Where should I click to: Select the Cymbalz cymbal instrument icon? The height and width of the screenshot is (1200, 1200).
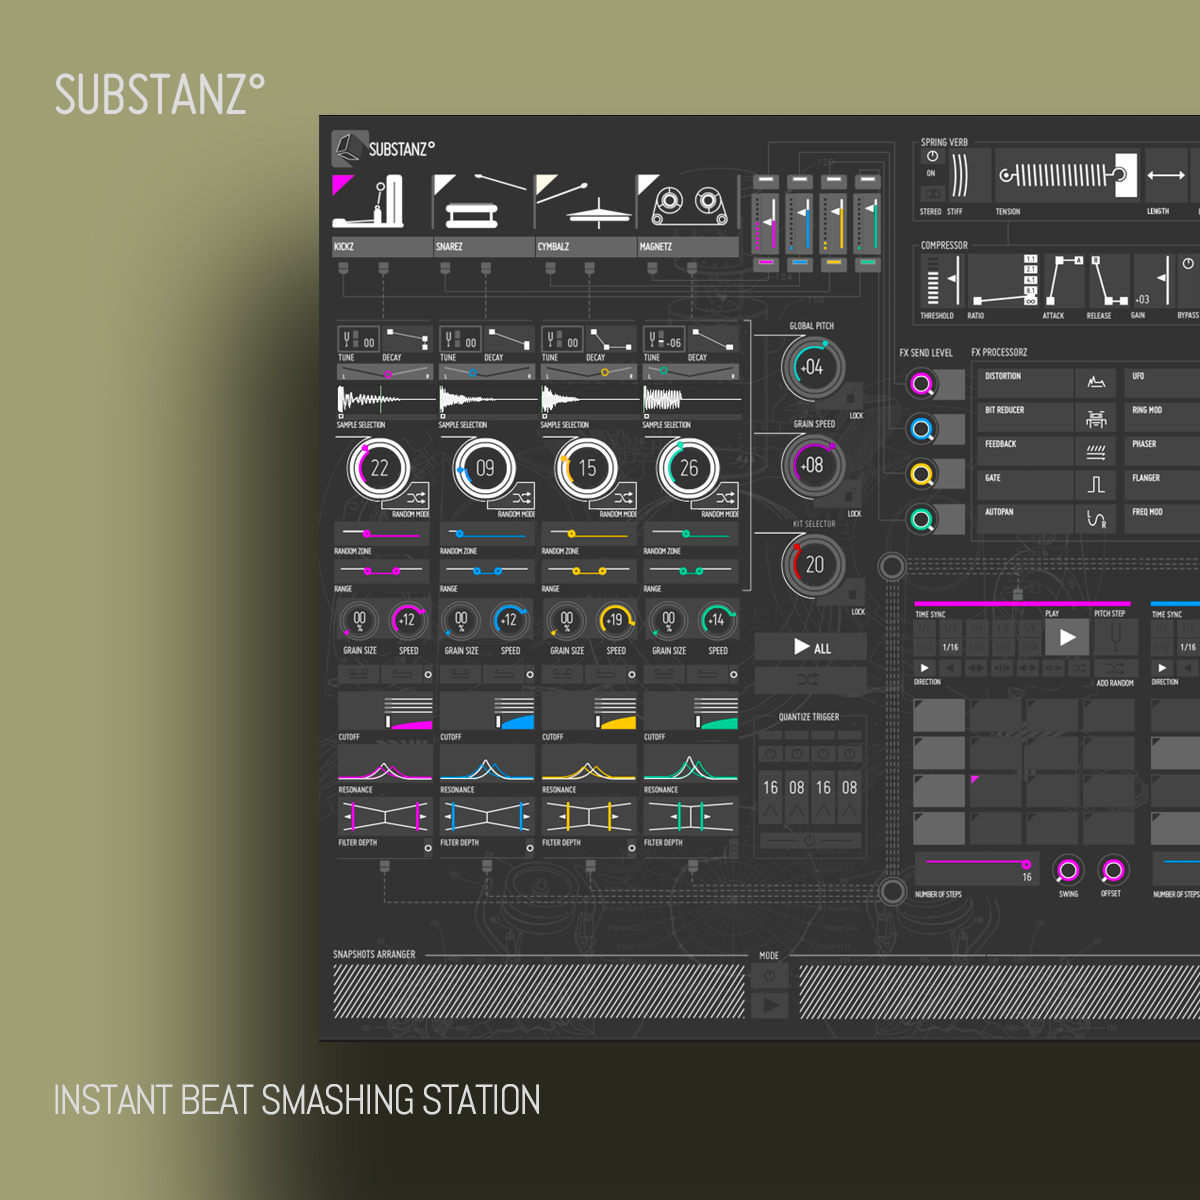[x=585, y=203]
